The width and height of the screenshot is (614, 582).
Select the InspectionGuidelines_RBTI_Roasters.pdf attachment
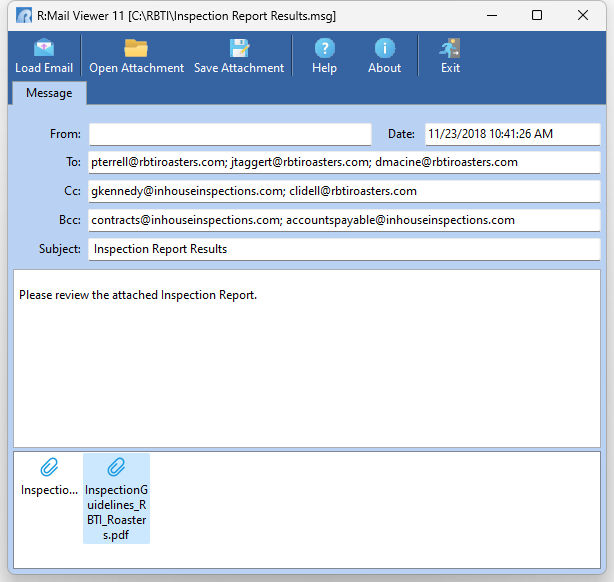(116, 499)
